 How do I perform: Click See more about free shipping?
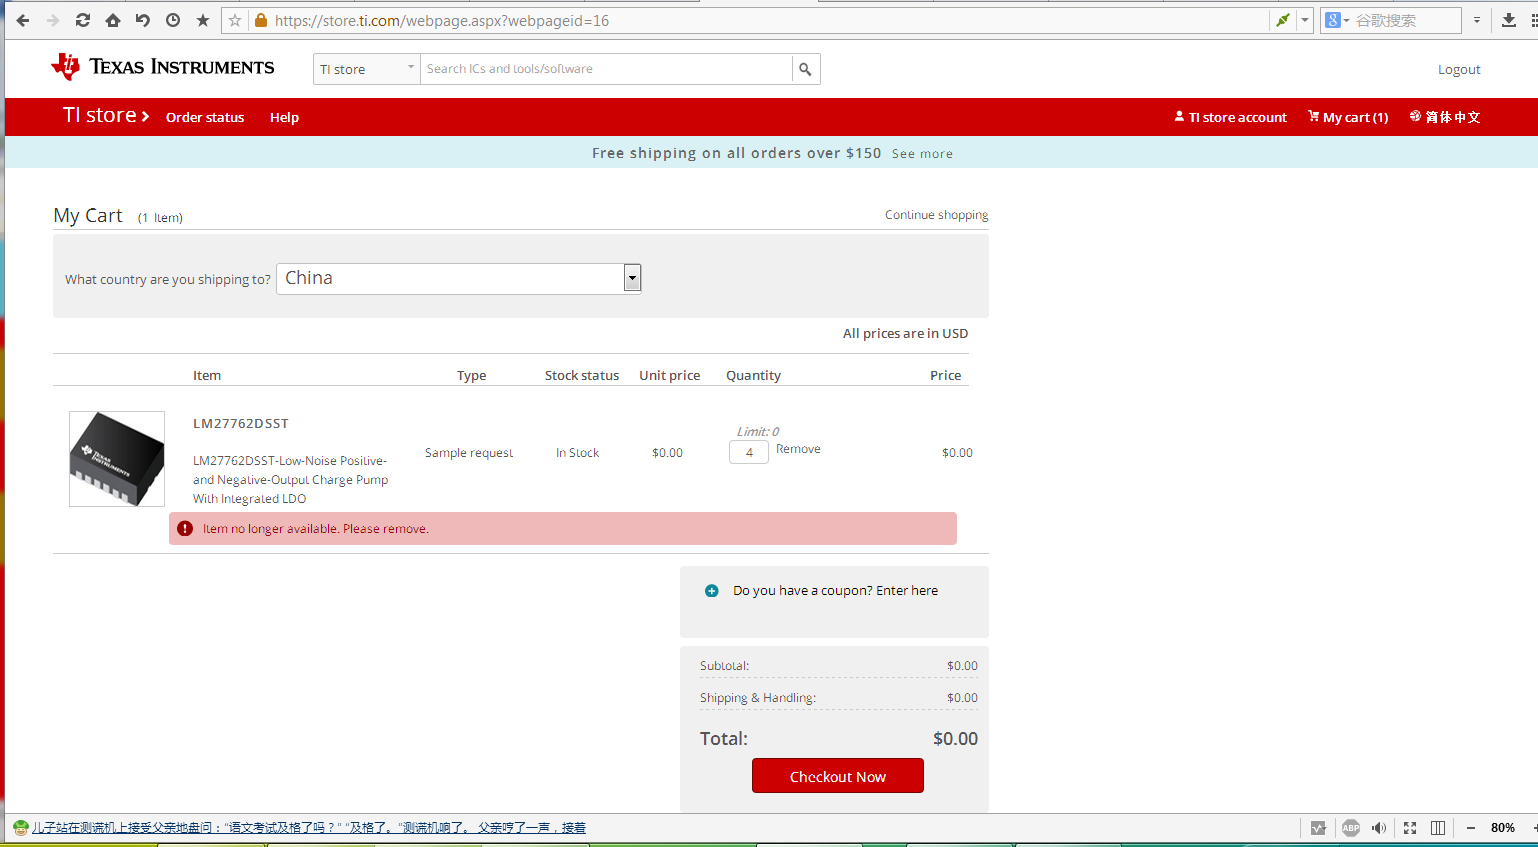tap(922, 154)
